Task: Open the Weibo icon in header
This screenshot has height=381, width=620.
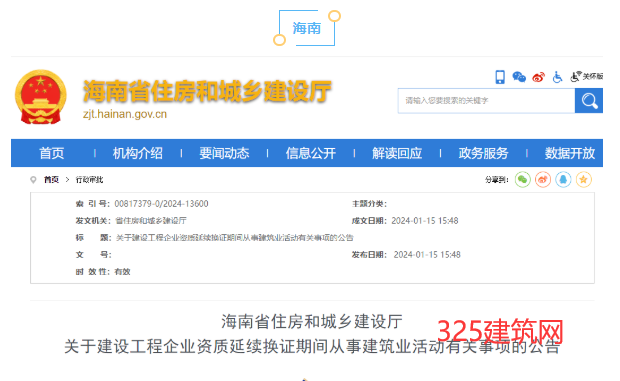Action: (x=538, y=77)
